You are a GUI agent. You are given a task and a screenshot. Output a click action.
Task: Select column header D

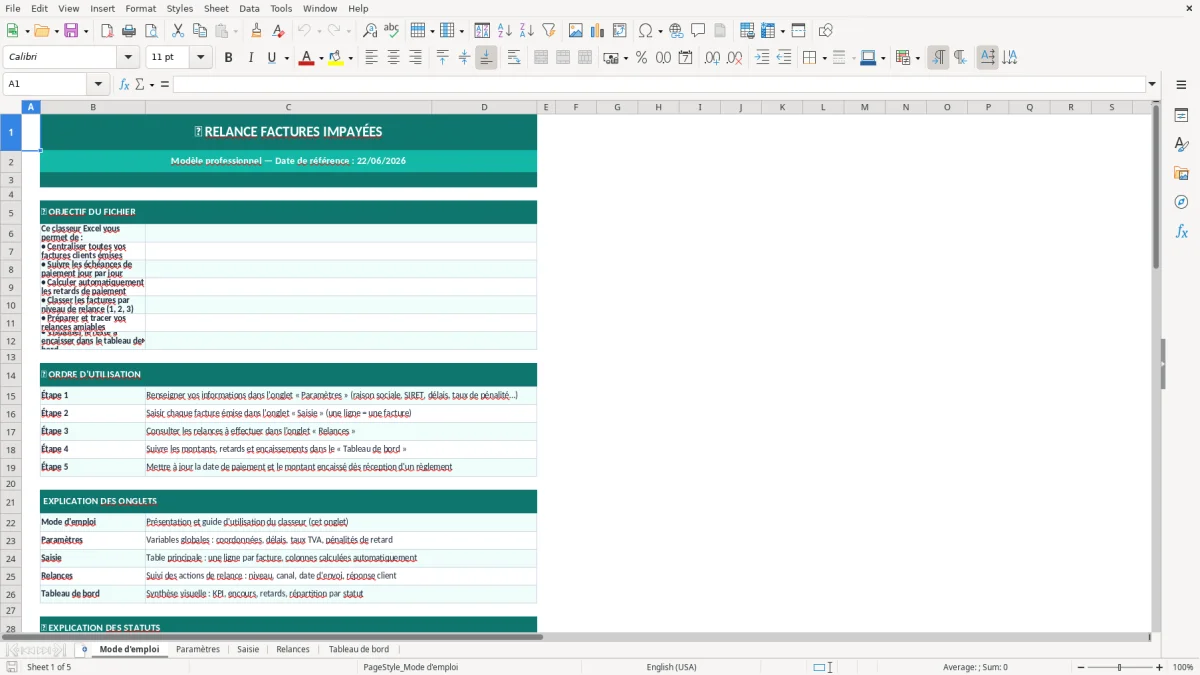[484, 107]
